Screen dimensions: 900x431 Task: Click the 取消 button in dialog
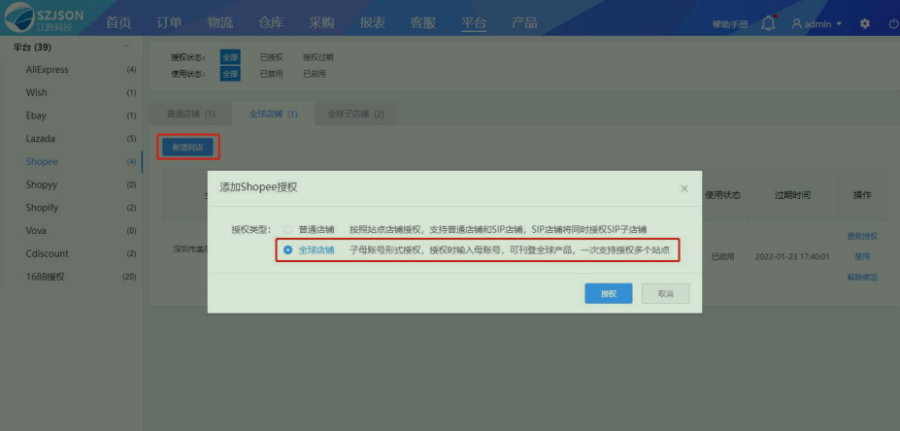point(665,293)
